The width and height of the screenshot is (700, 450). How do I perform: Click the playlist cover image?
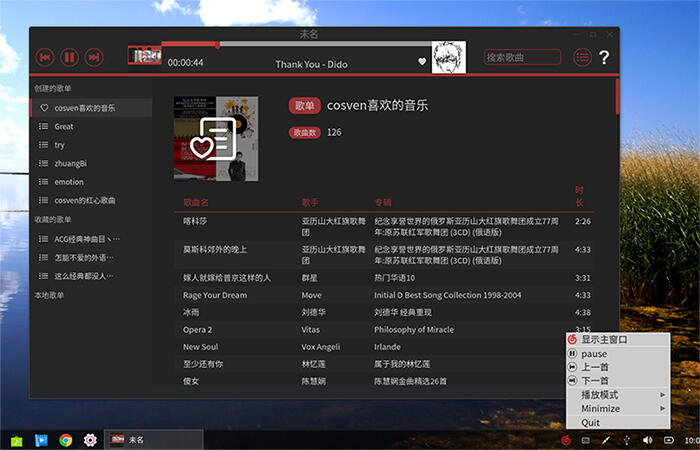pos(216,139)
